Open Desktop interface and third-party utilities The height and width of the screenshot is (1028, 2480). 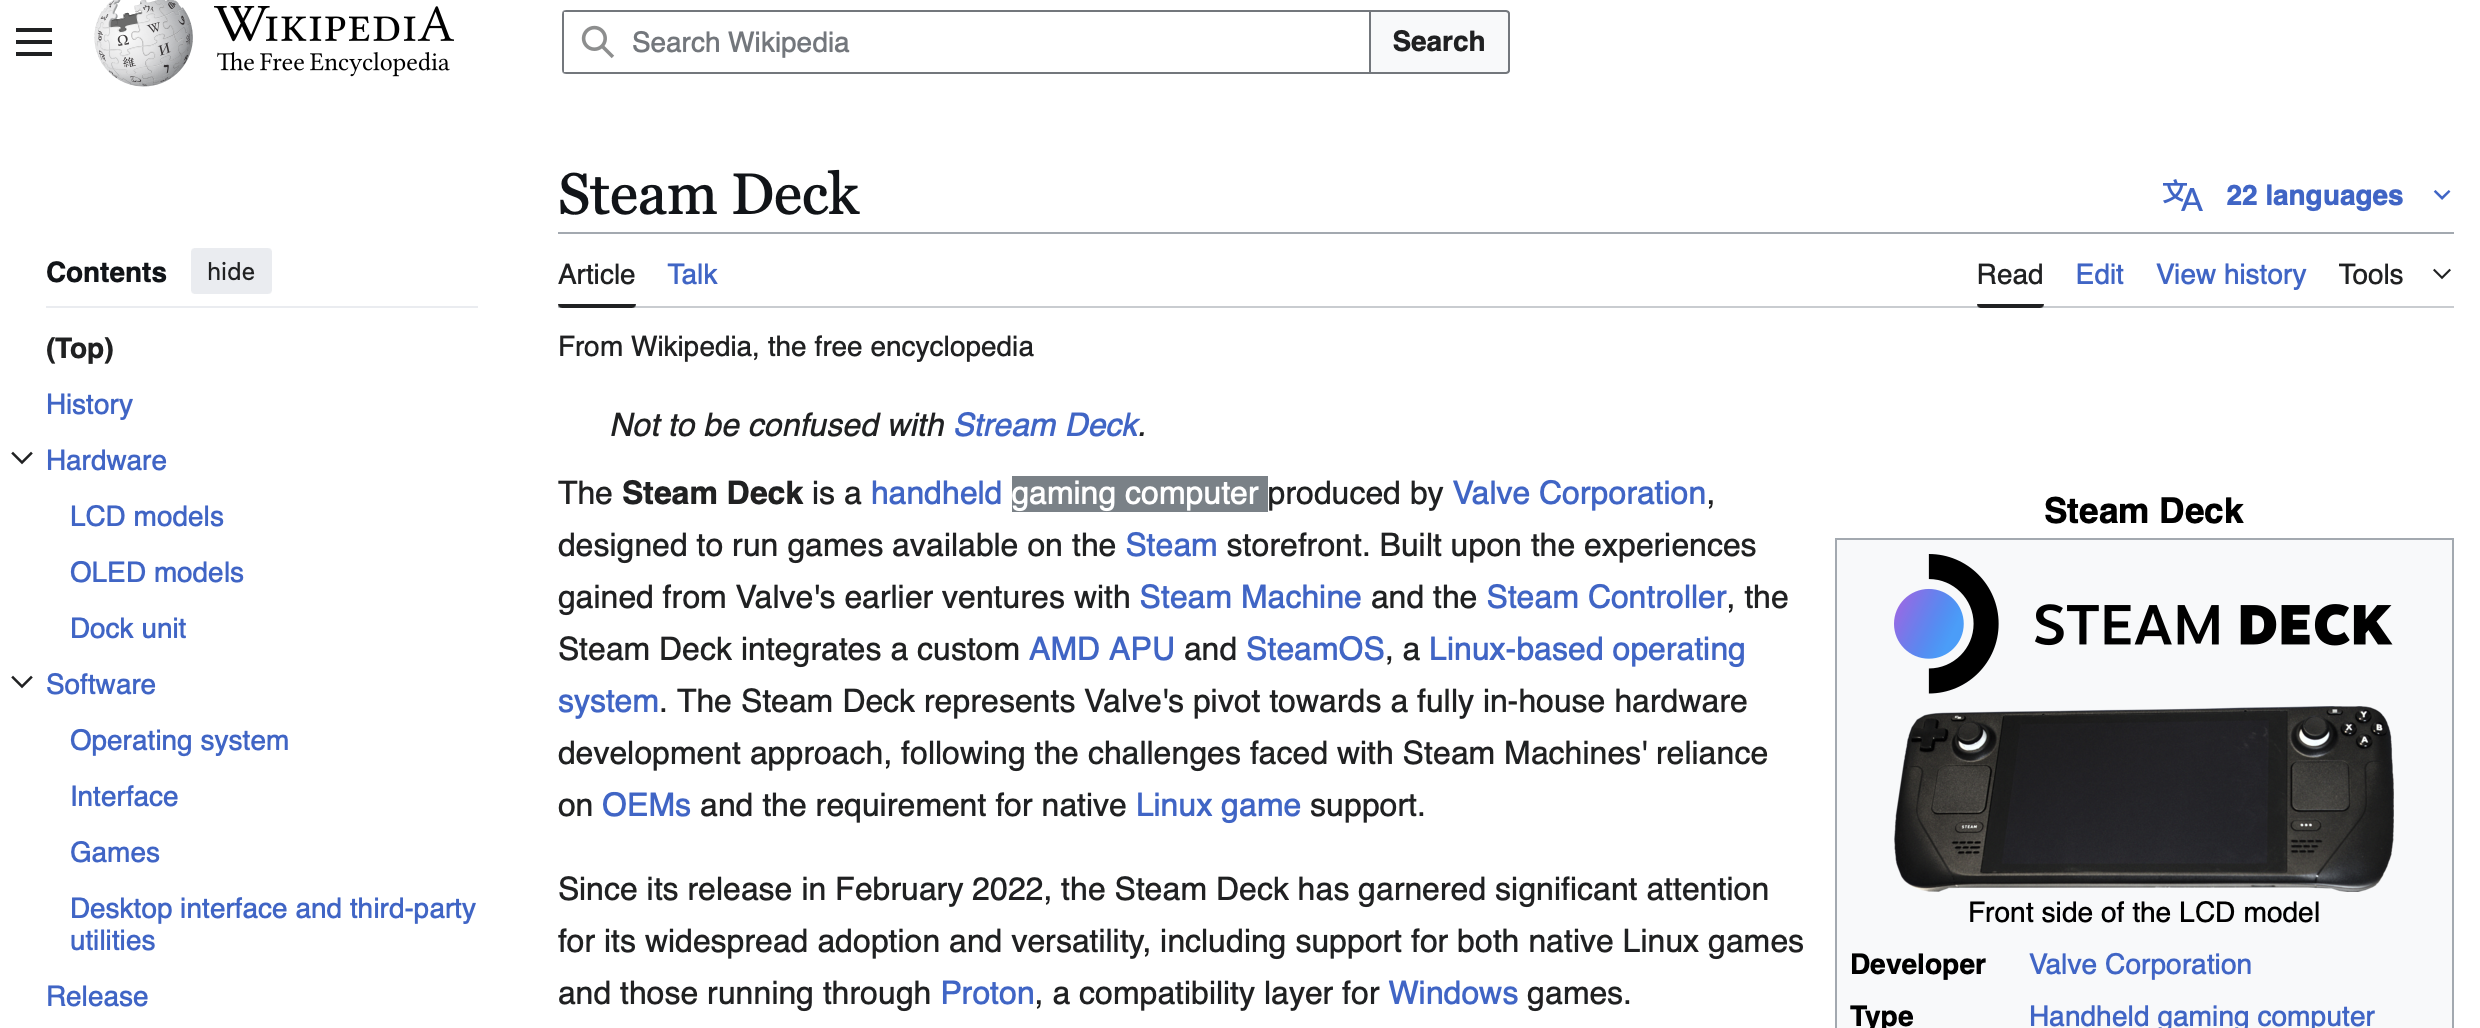coord(272,924)
